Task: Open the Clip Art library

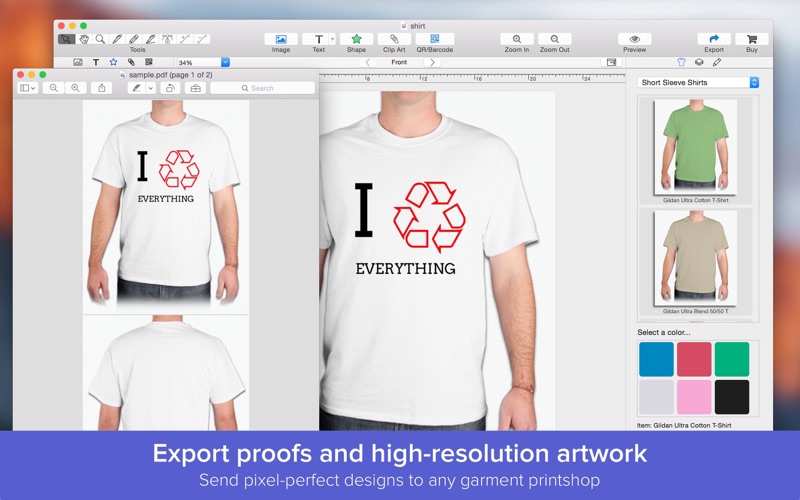Action: point(394,39)
